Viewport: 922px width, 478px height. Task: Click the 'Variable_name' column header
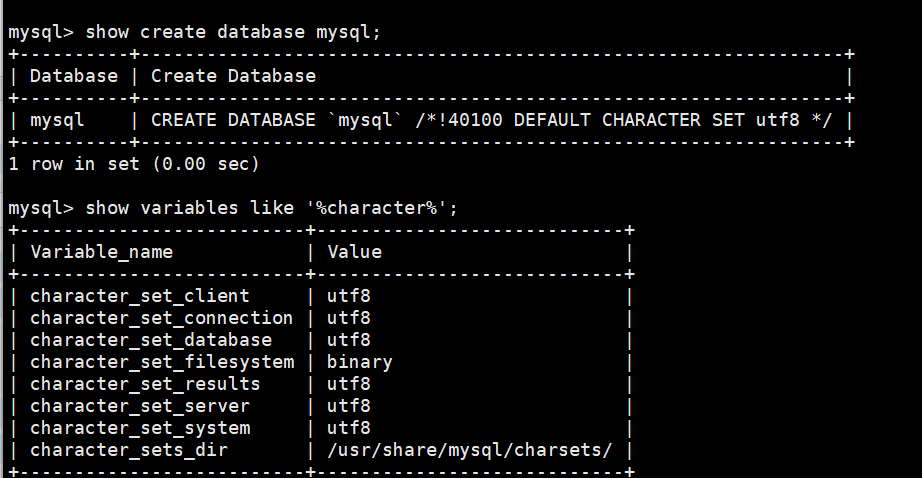(x=101, y=252)
